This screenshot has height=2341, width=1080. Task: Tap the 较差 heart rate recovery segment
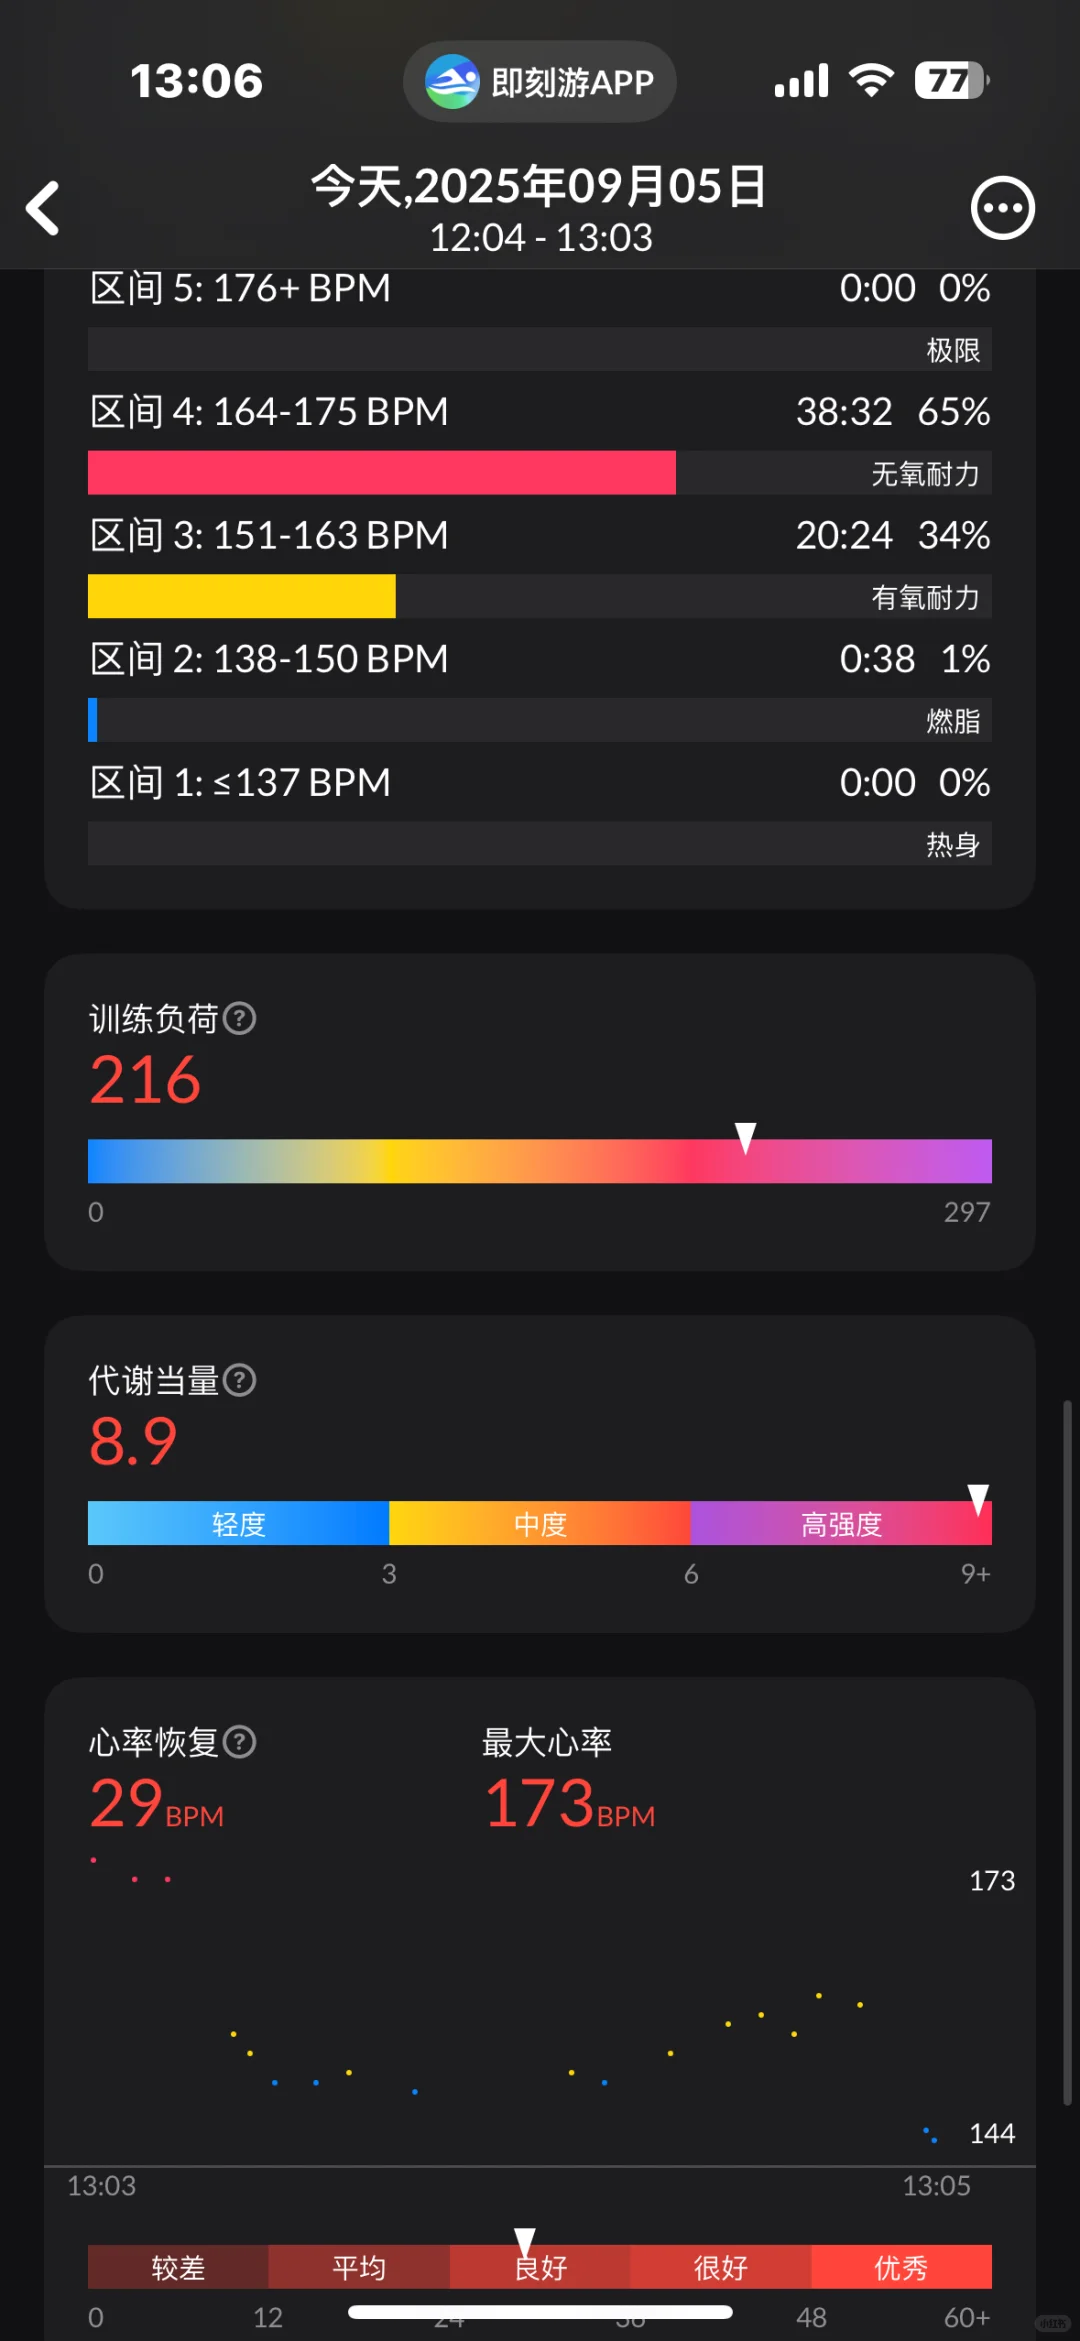[178, 2267]
